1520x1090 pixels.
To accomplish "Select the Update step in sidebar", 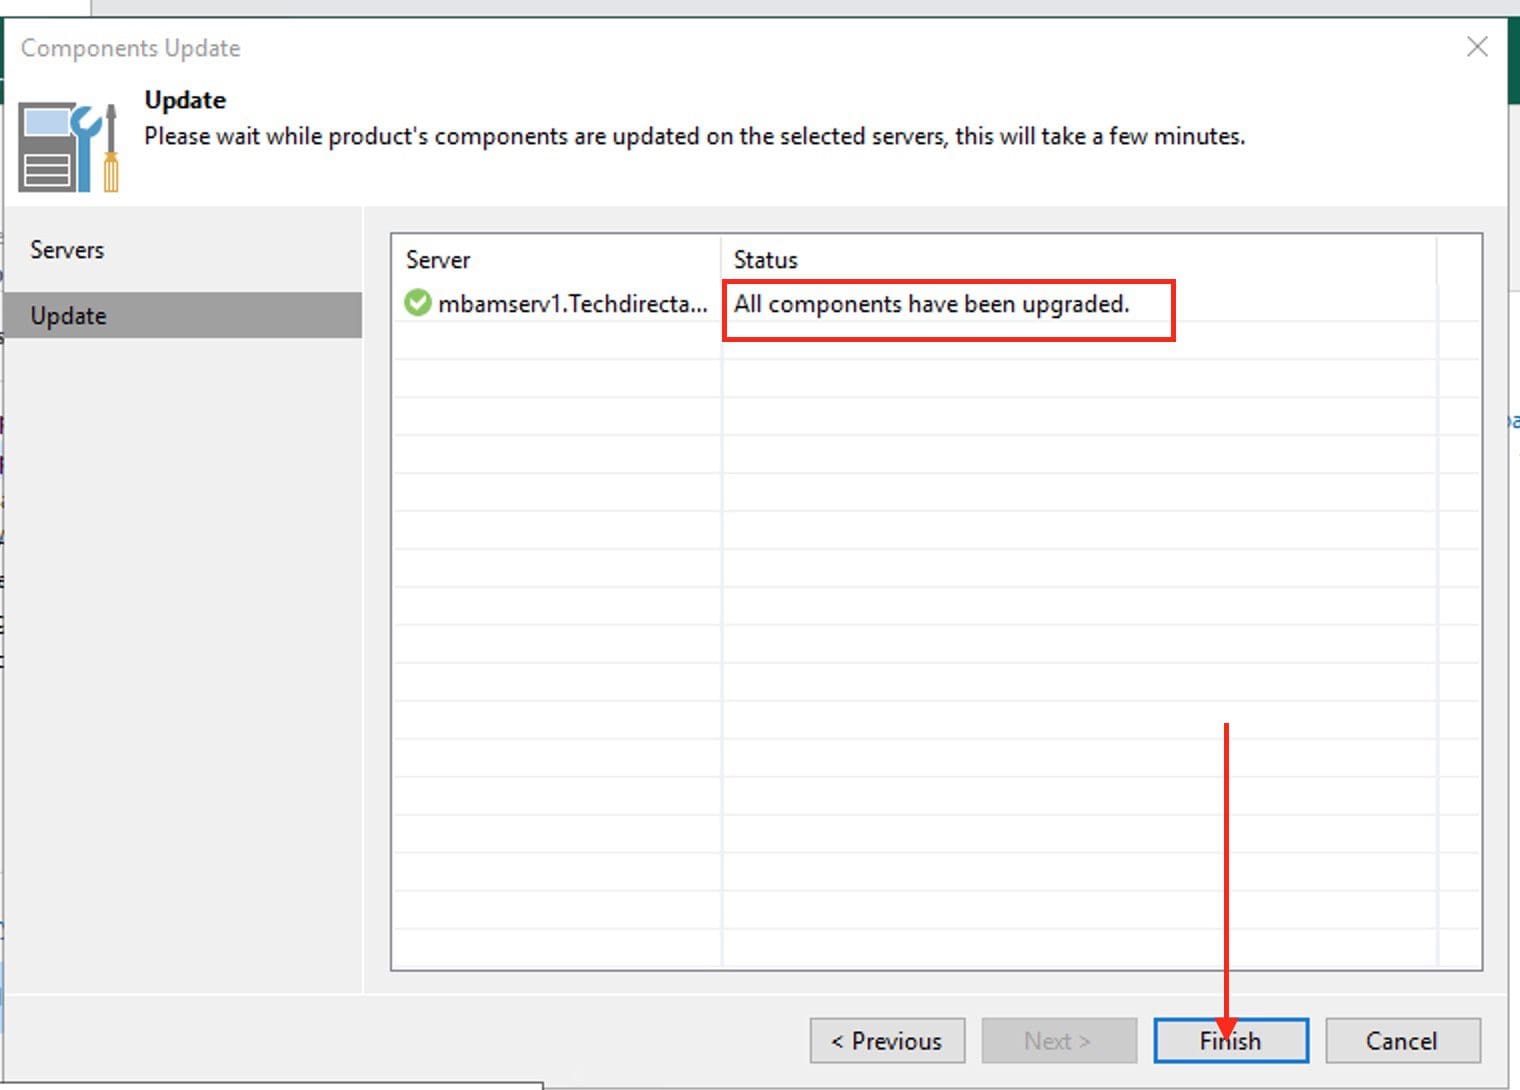I will point(68,316).
